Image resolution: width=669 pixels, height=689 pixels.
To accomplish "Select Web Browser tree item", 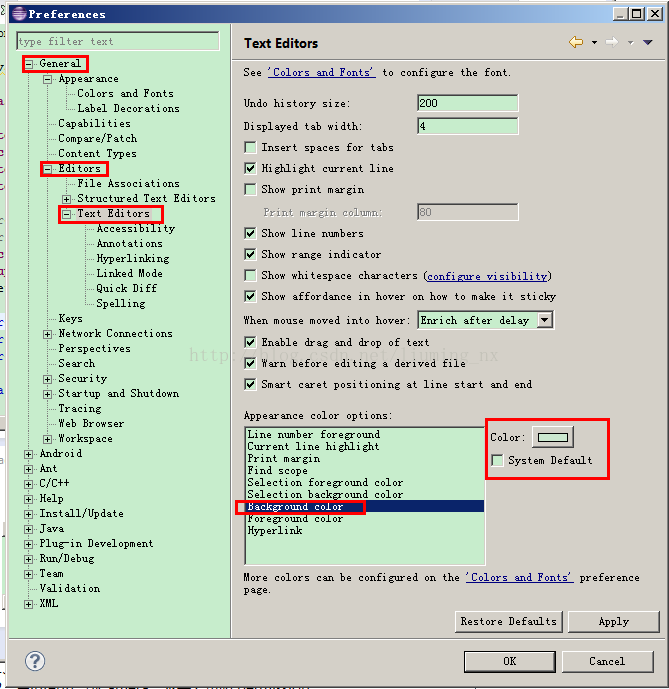I will coord(91,424).
